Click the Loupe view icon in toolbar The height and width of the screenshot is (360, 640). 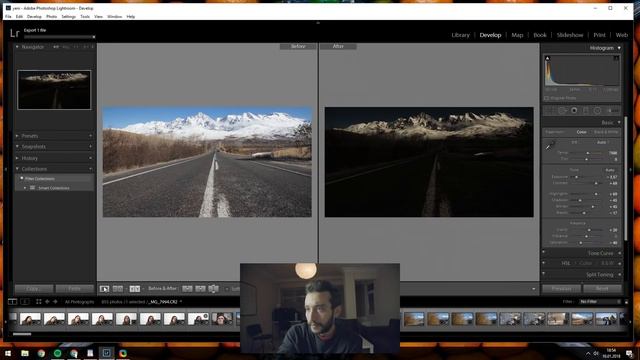pos(104,289)
